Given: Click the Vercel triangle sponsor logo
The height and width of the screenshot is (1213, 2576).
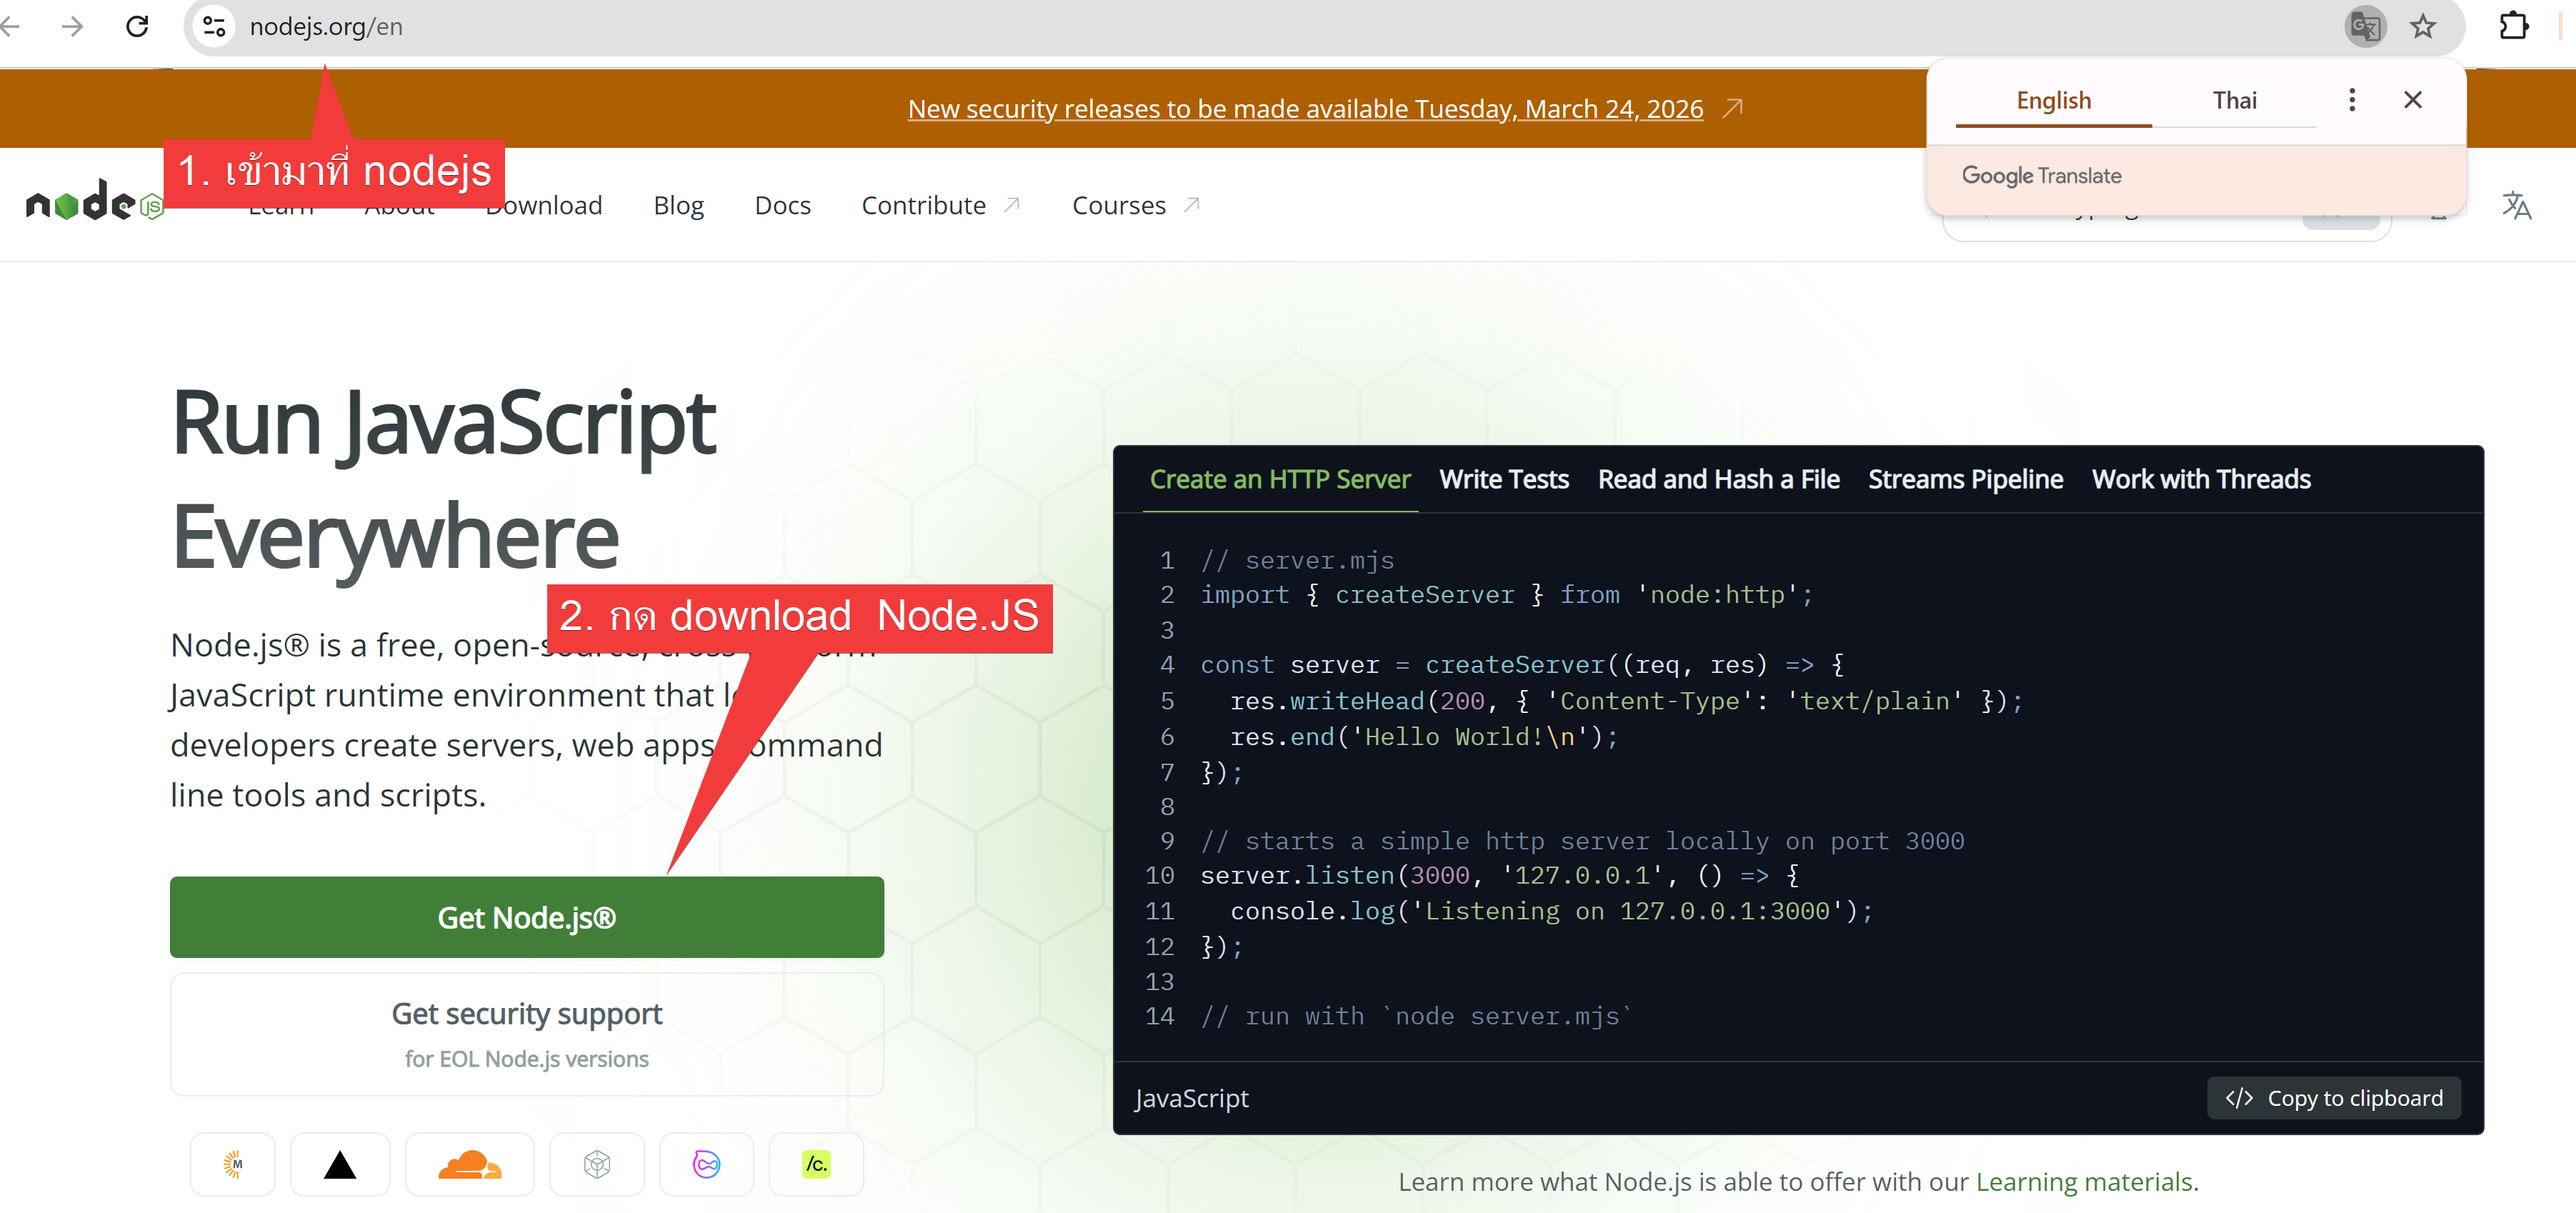Looking at the screenshot, I should pos(340,1164).
